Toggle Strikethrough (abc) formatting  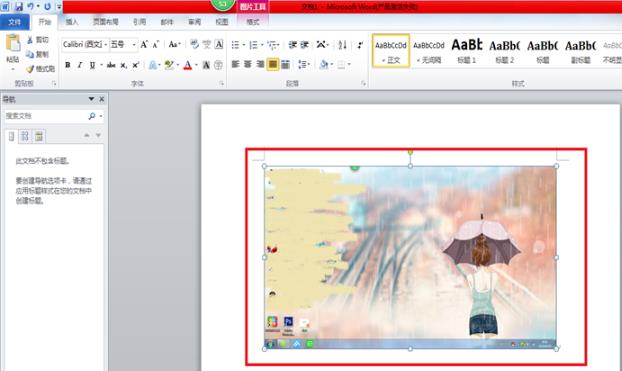111,65
